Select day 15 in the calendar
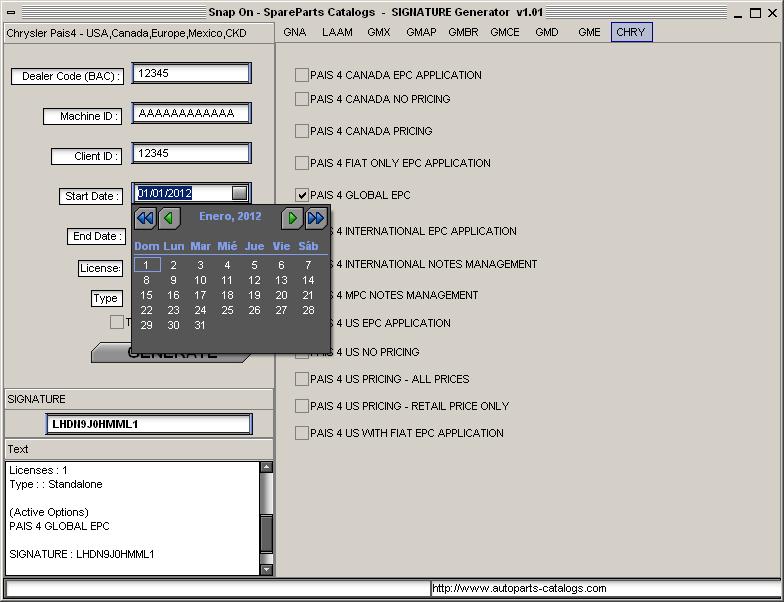The width and height of the screenshot is (784, 602). click(x=146, y=295)
